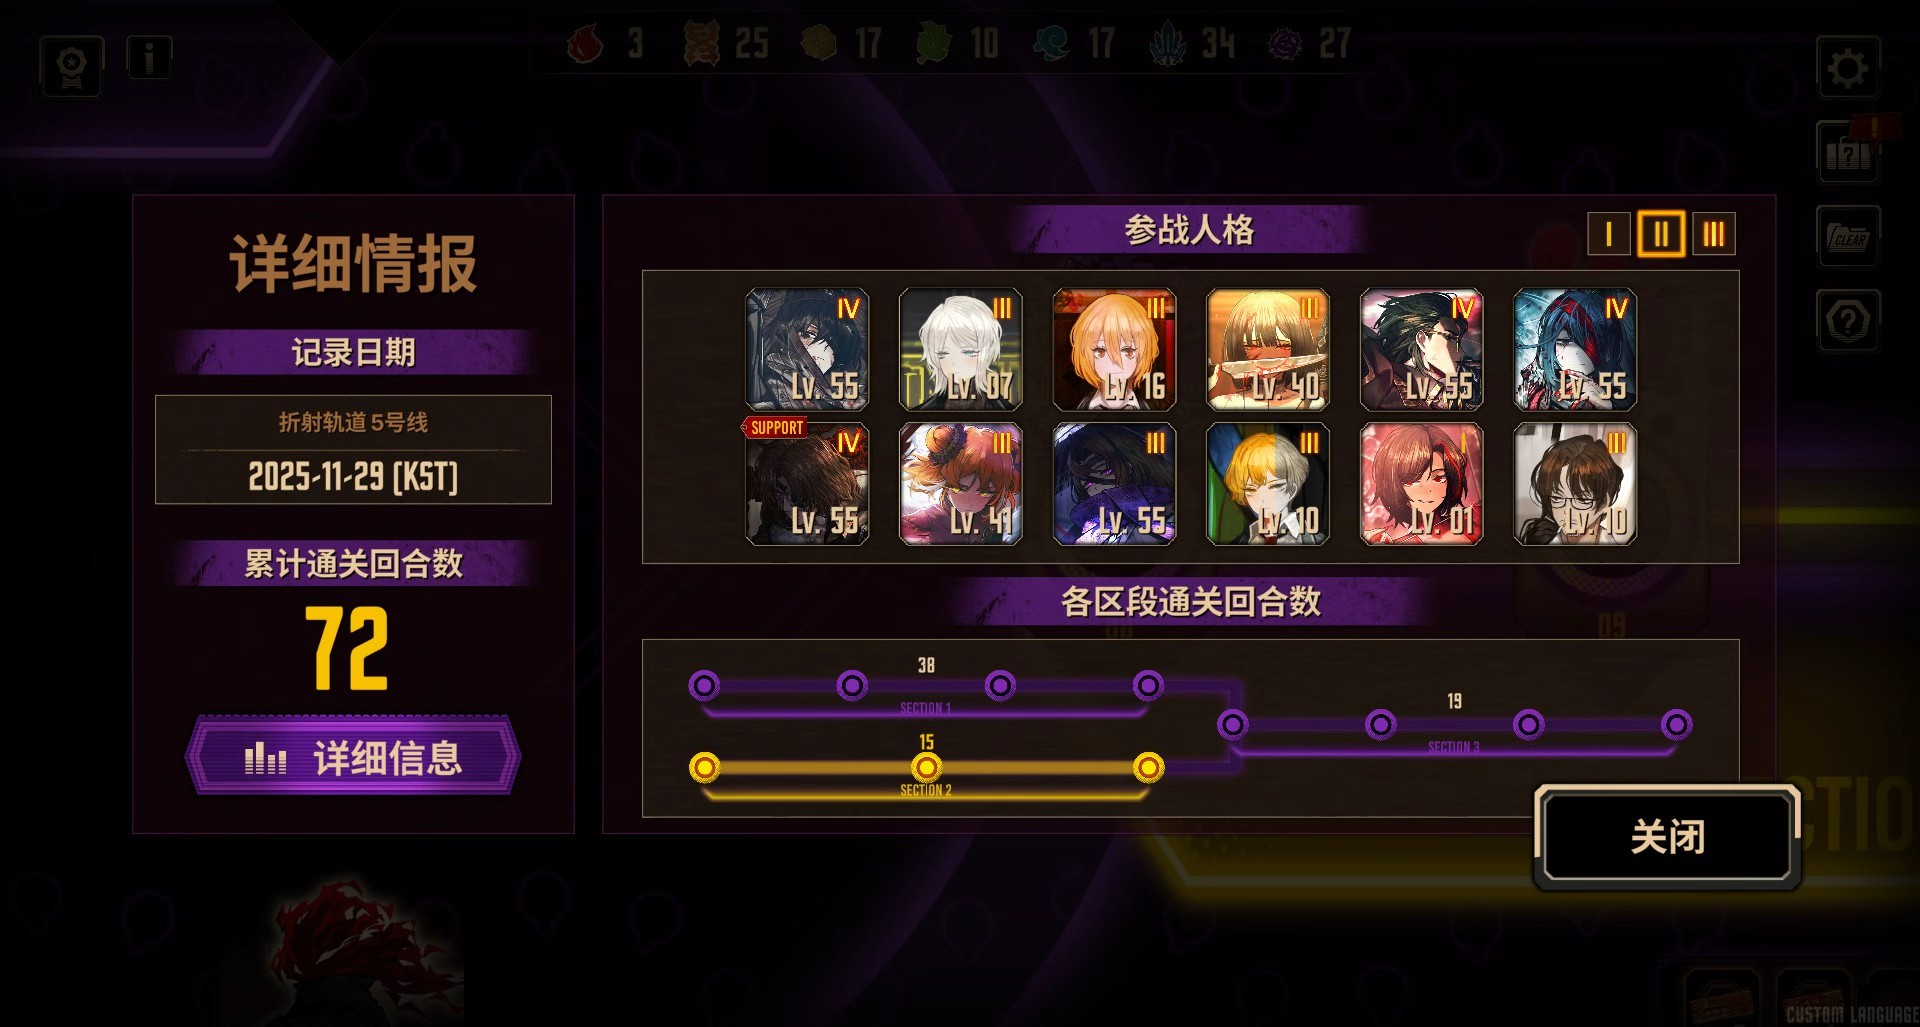Click the last node of Section 3
Viewport: 1920px width, 1027px height.
point(1676,724)
